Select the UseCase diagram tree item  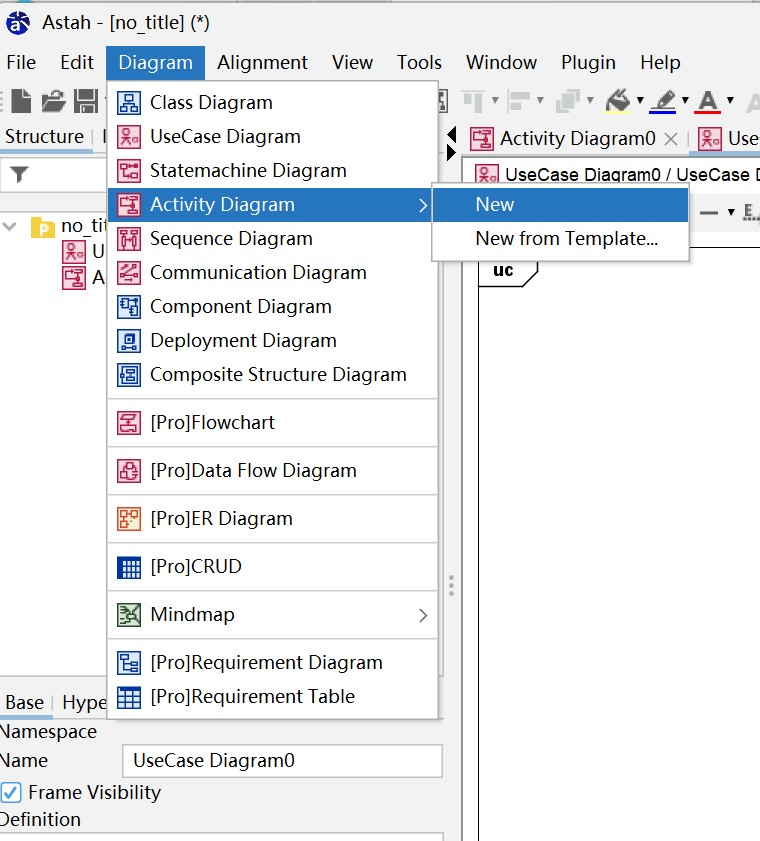(x=84, y=251)
